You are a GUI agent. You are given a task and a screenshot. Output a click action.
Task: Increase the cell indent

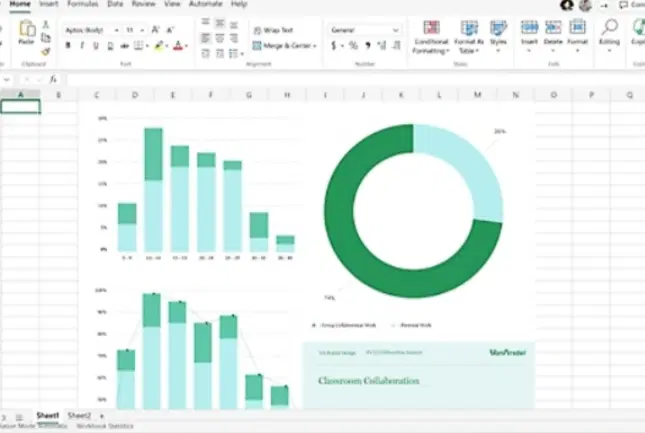coord(220,53)
